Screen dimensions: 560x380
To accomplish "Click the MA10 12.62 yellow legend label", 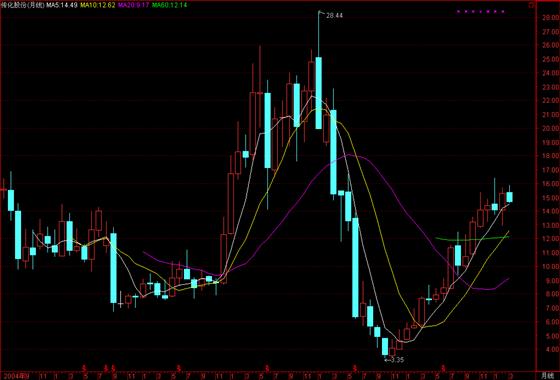I will point(98,5).
